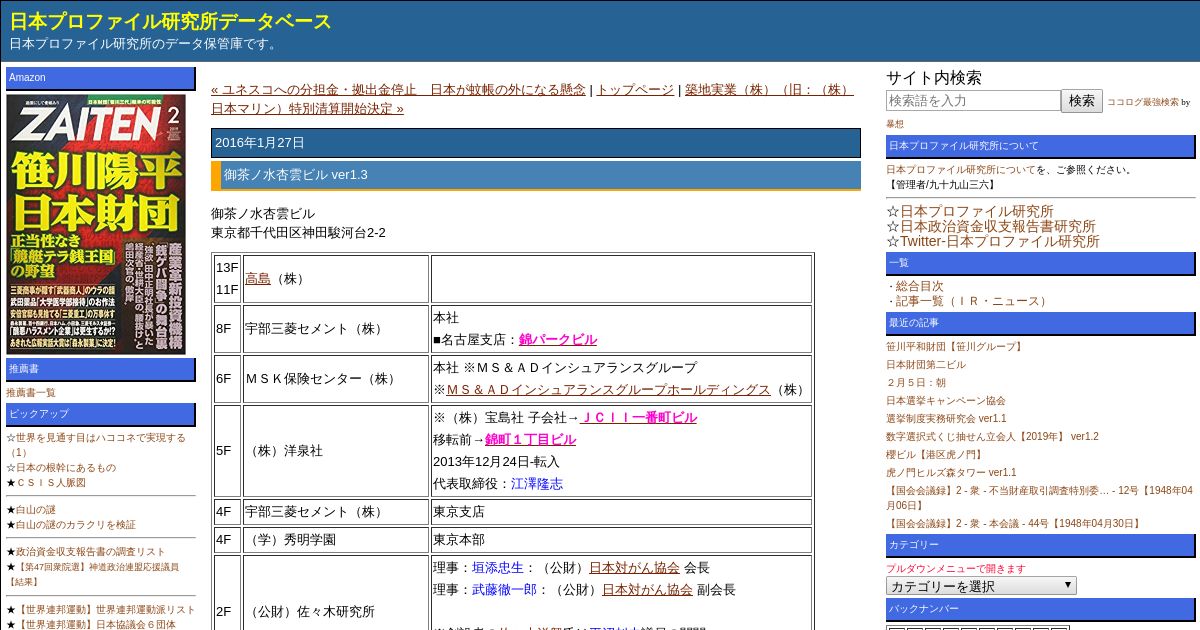The height and width of the screenshot is (630, 1200).
Task: Click the バックナンバー section header
Action: tap(1040, 609)
